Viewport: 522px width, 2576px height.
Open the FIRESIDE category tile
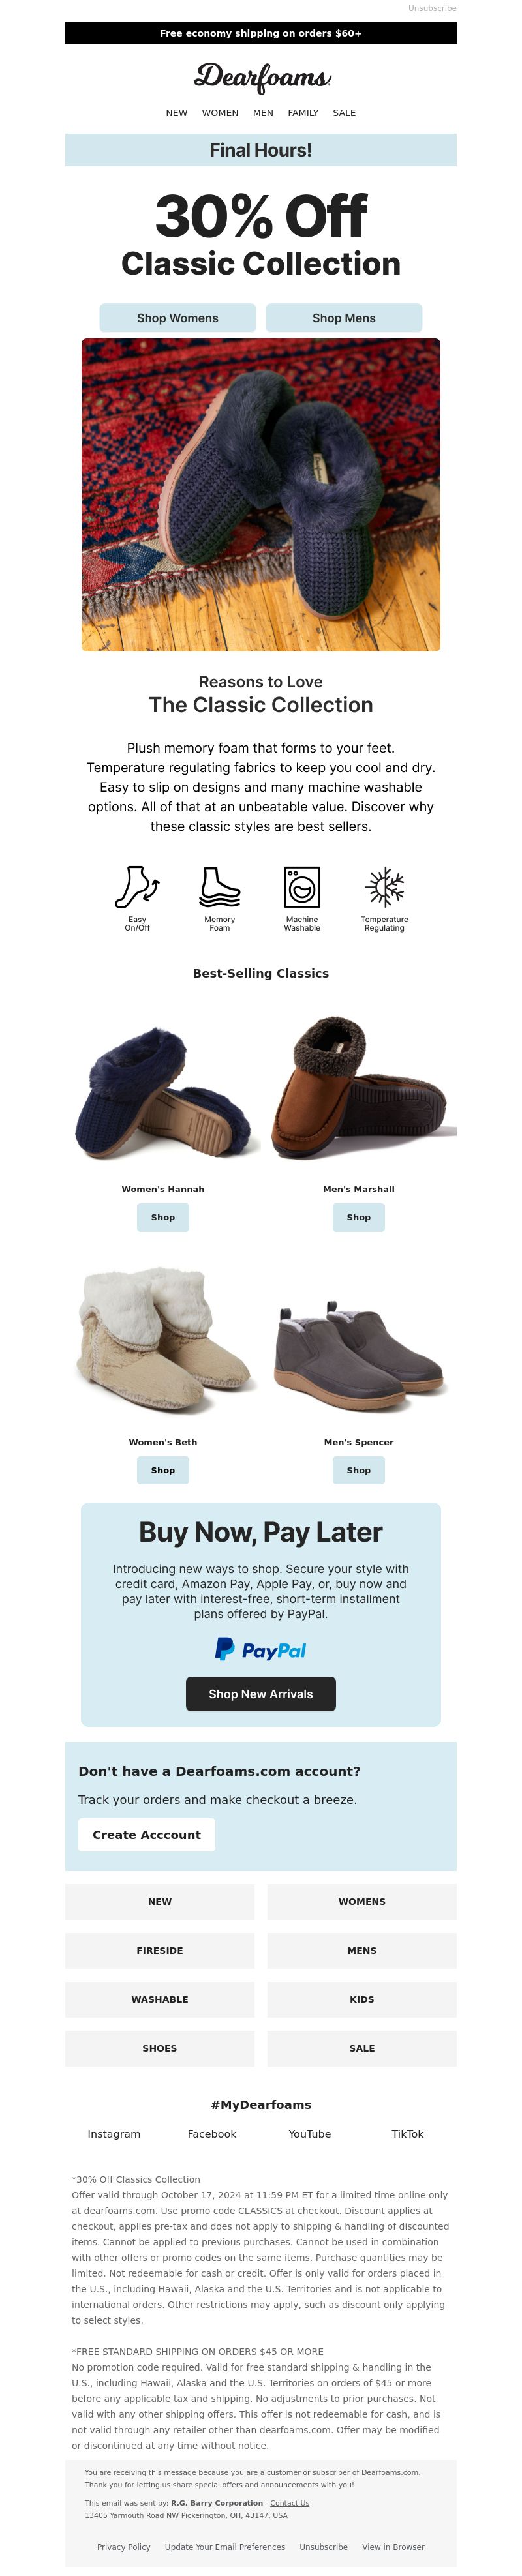(x=160, y=1951)
